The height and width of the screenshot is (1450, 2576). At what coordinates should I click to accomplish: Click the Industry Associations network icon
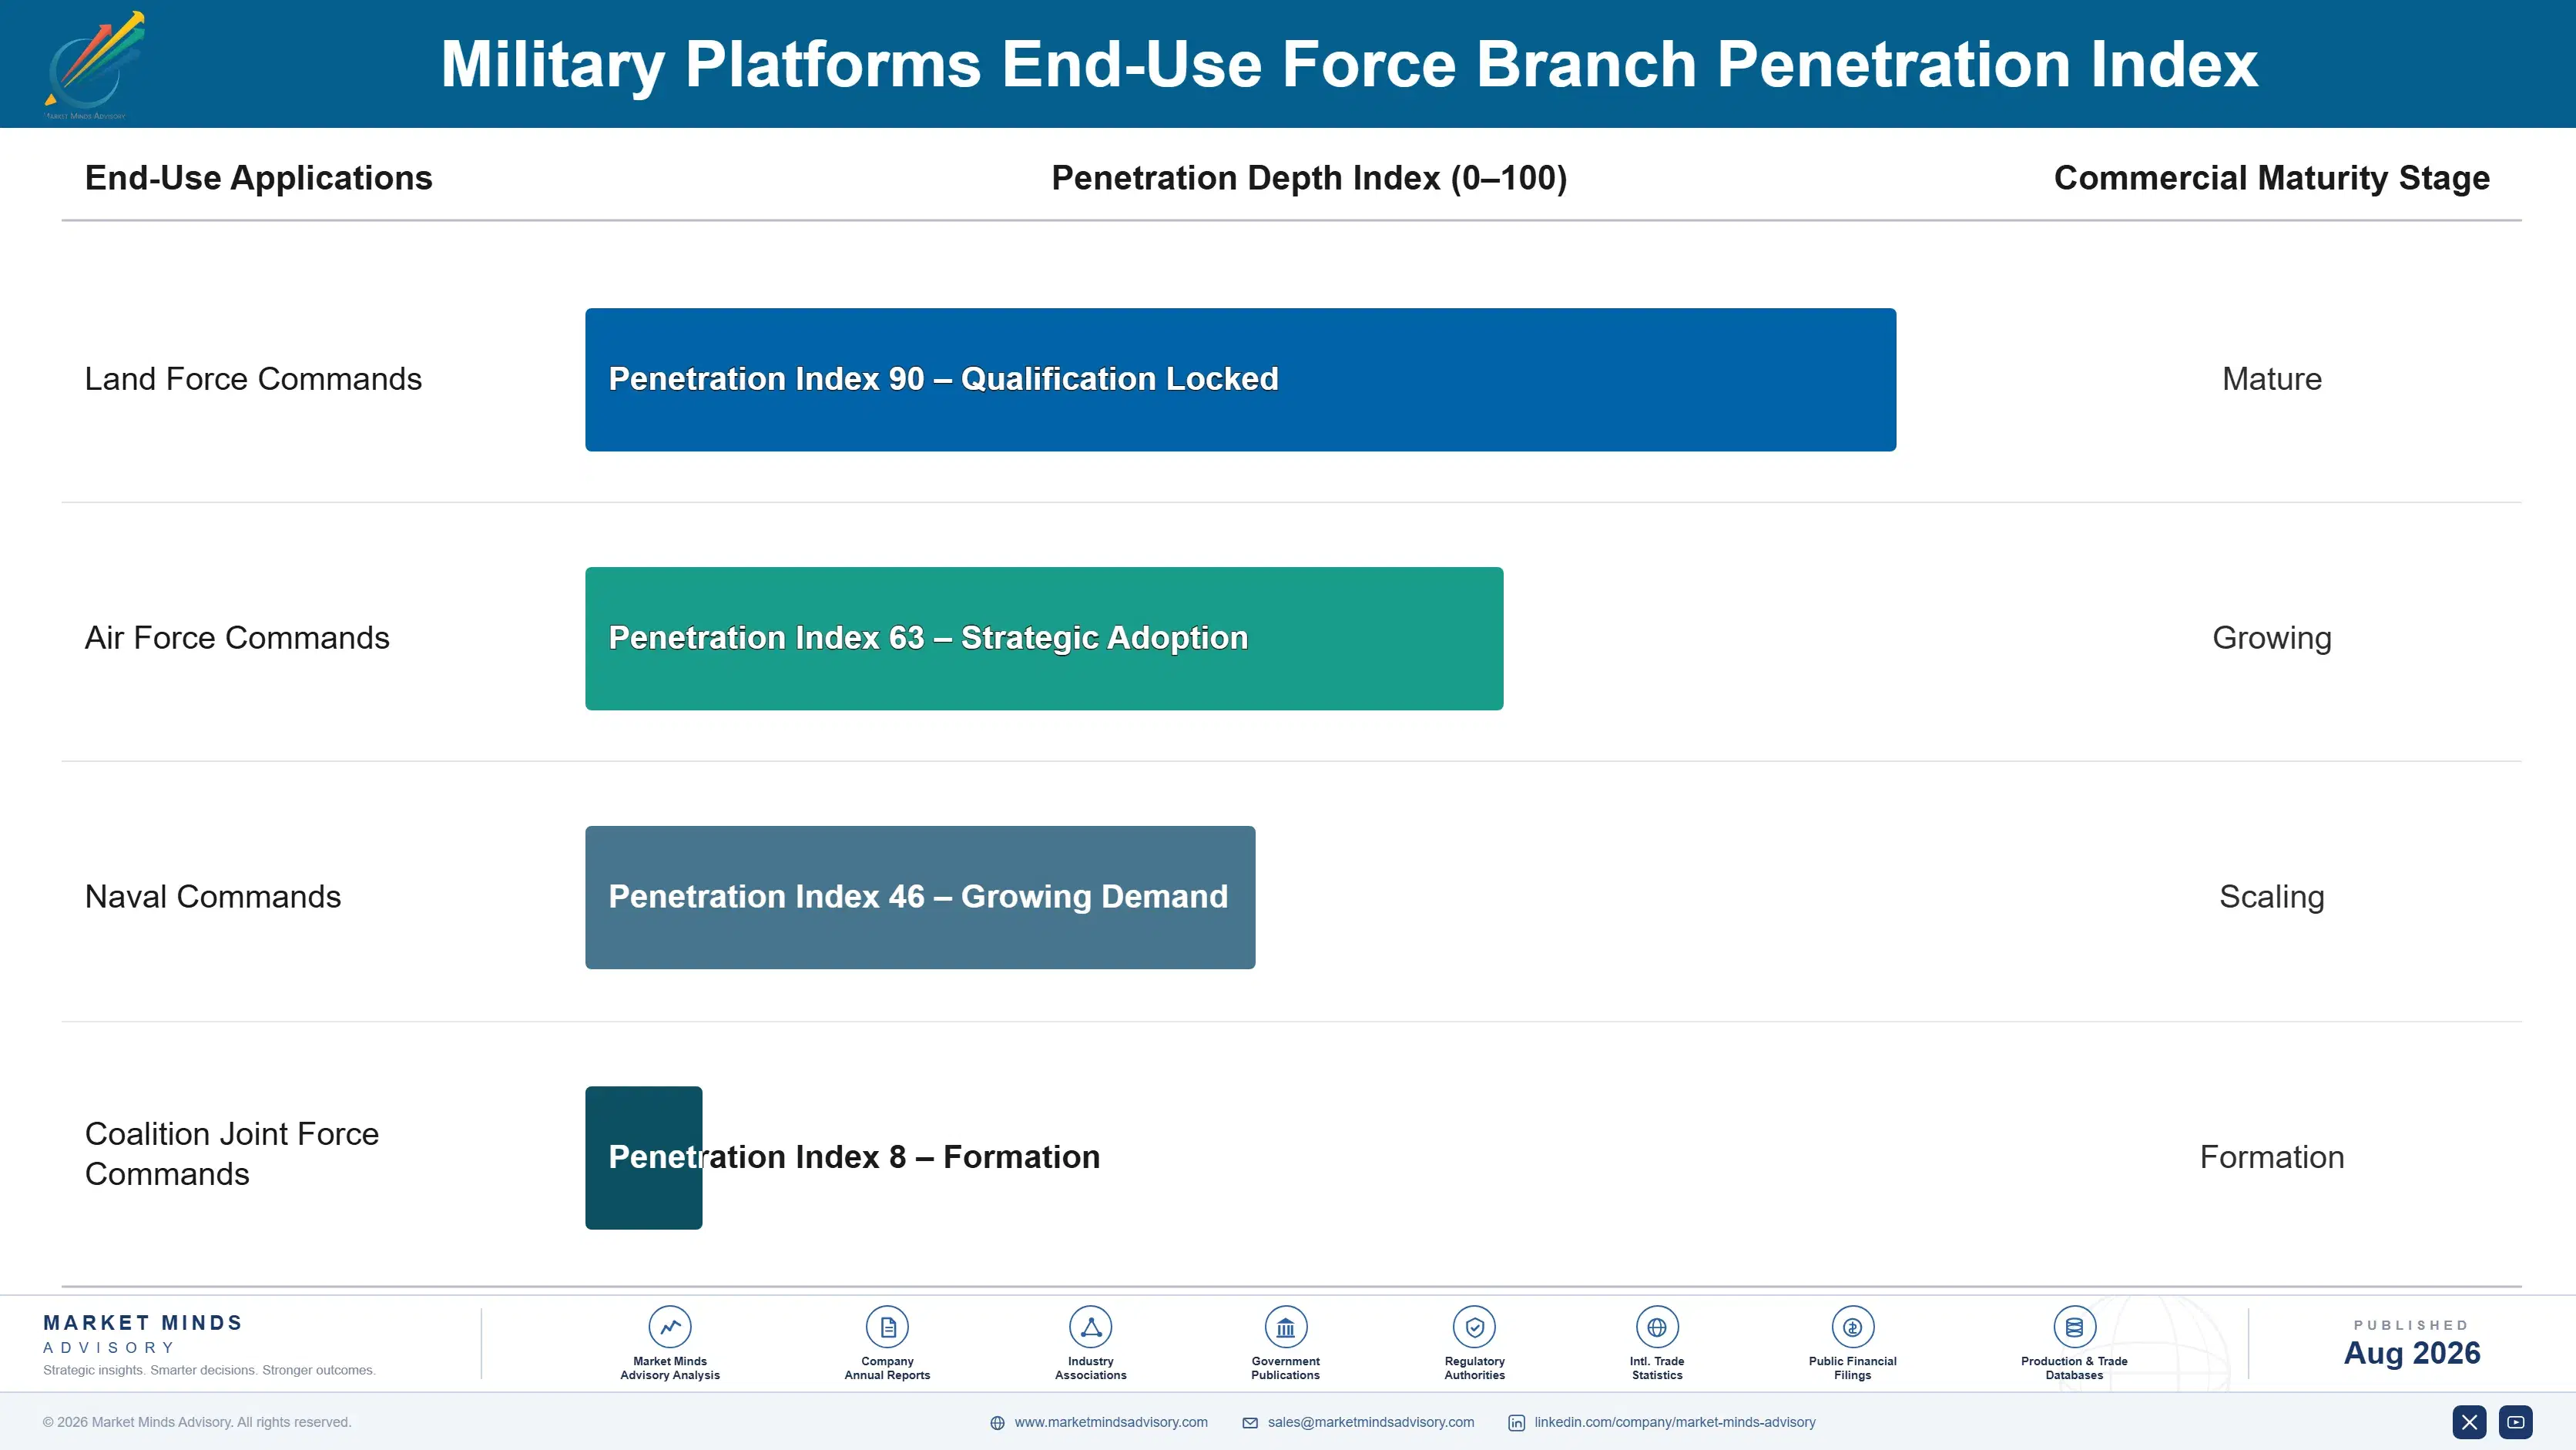tap(1090, 1327)
